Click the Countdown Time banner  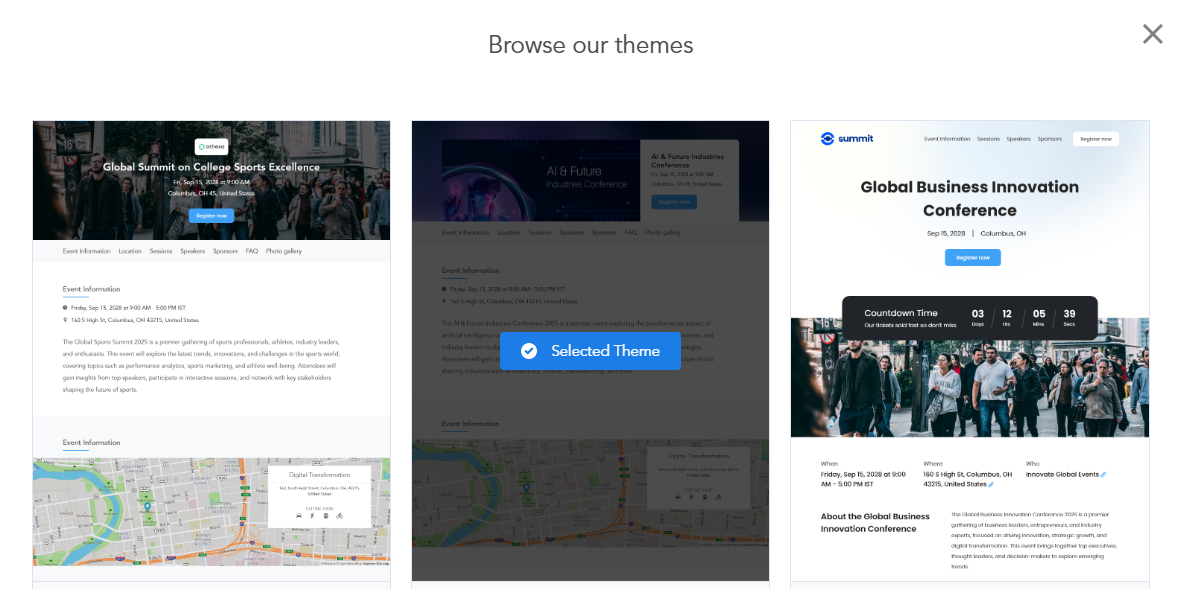click(969, 318)
